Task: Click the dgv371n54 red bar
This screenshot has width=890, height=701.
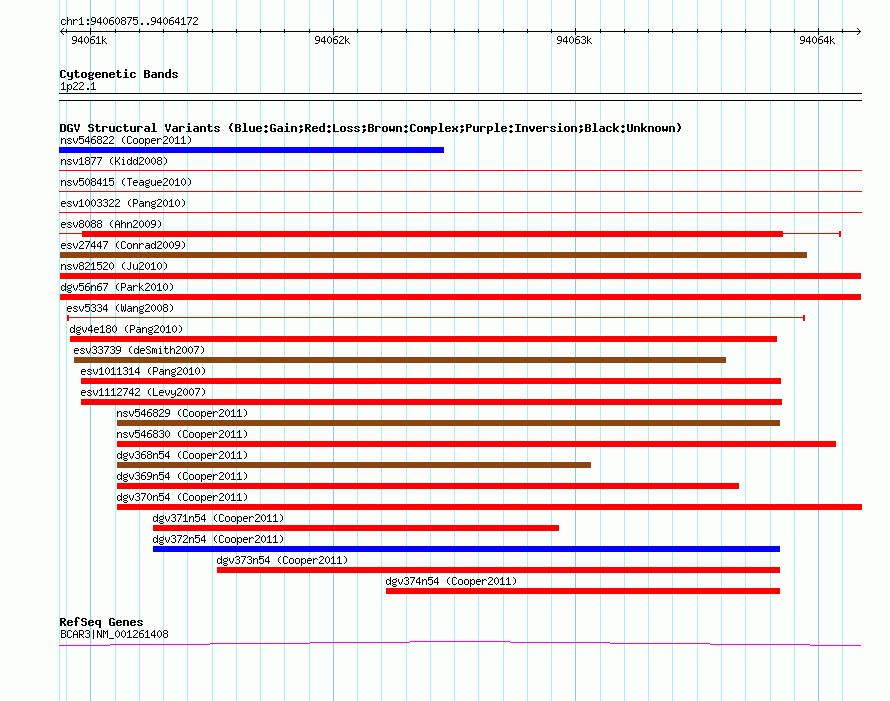Action: click(x=356, y=528)
